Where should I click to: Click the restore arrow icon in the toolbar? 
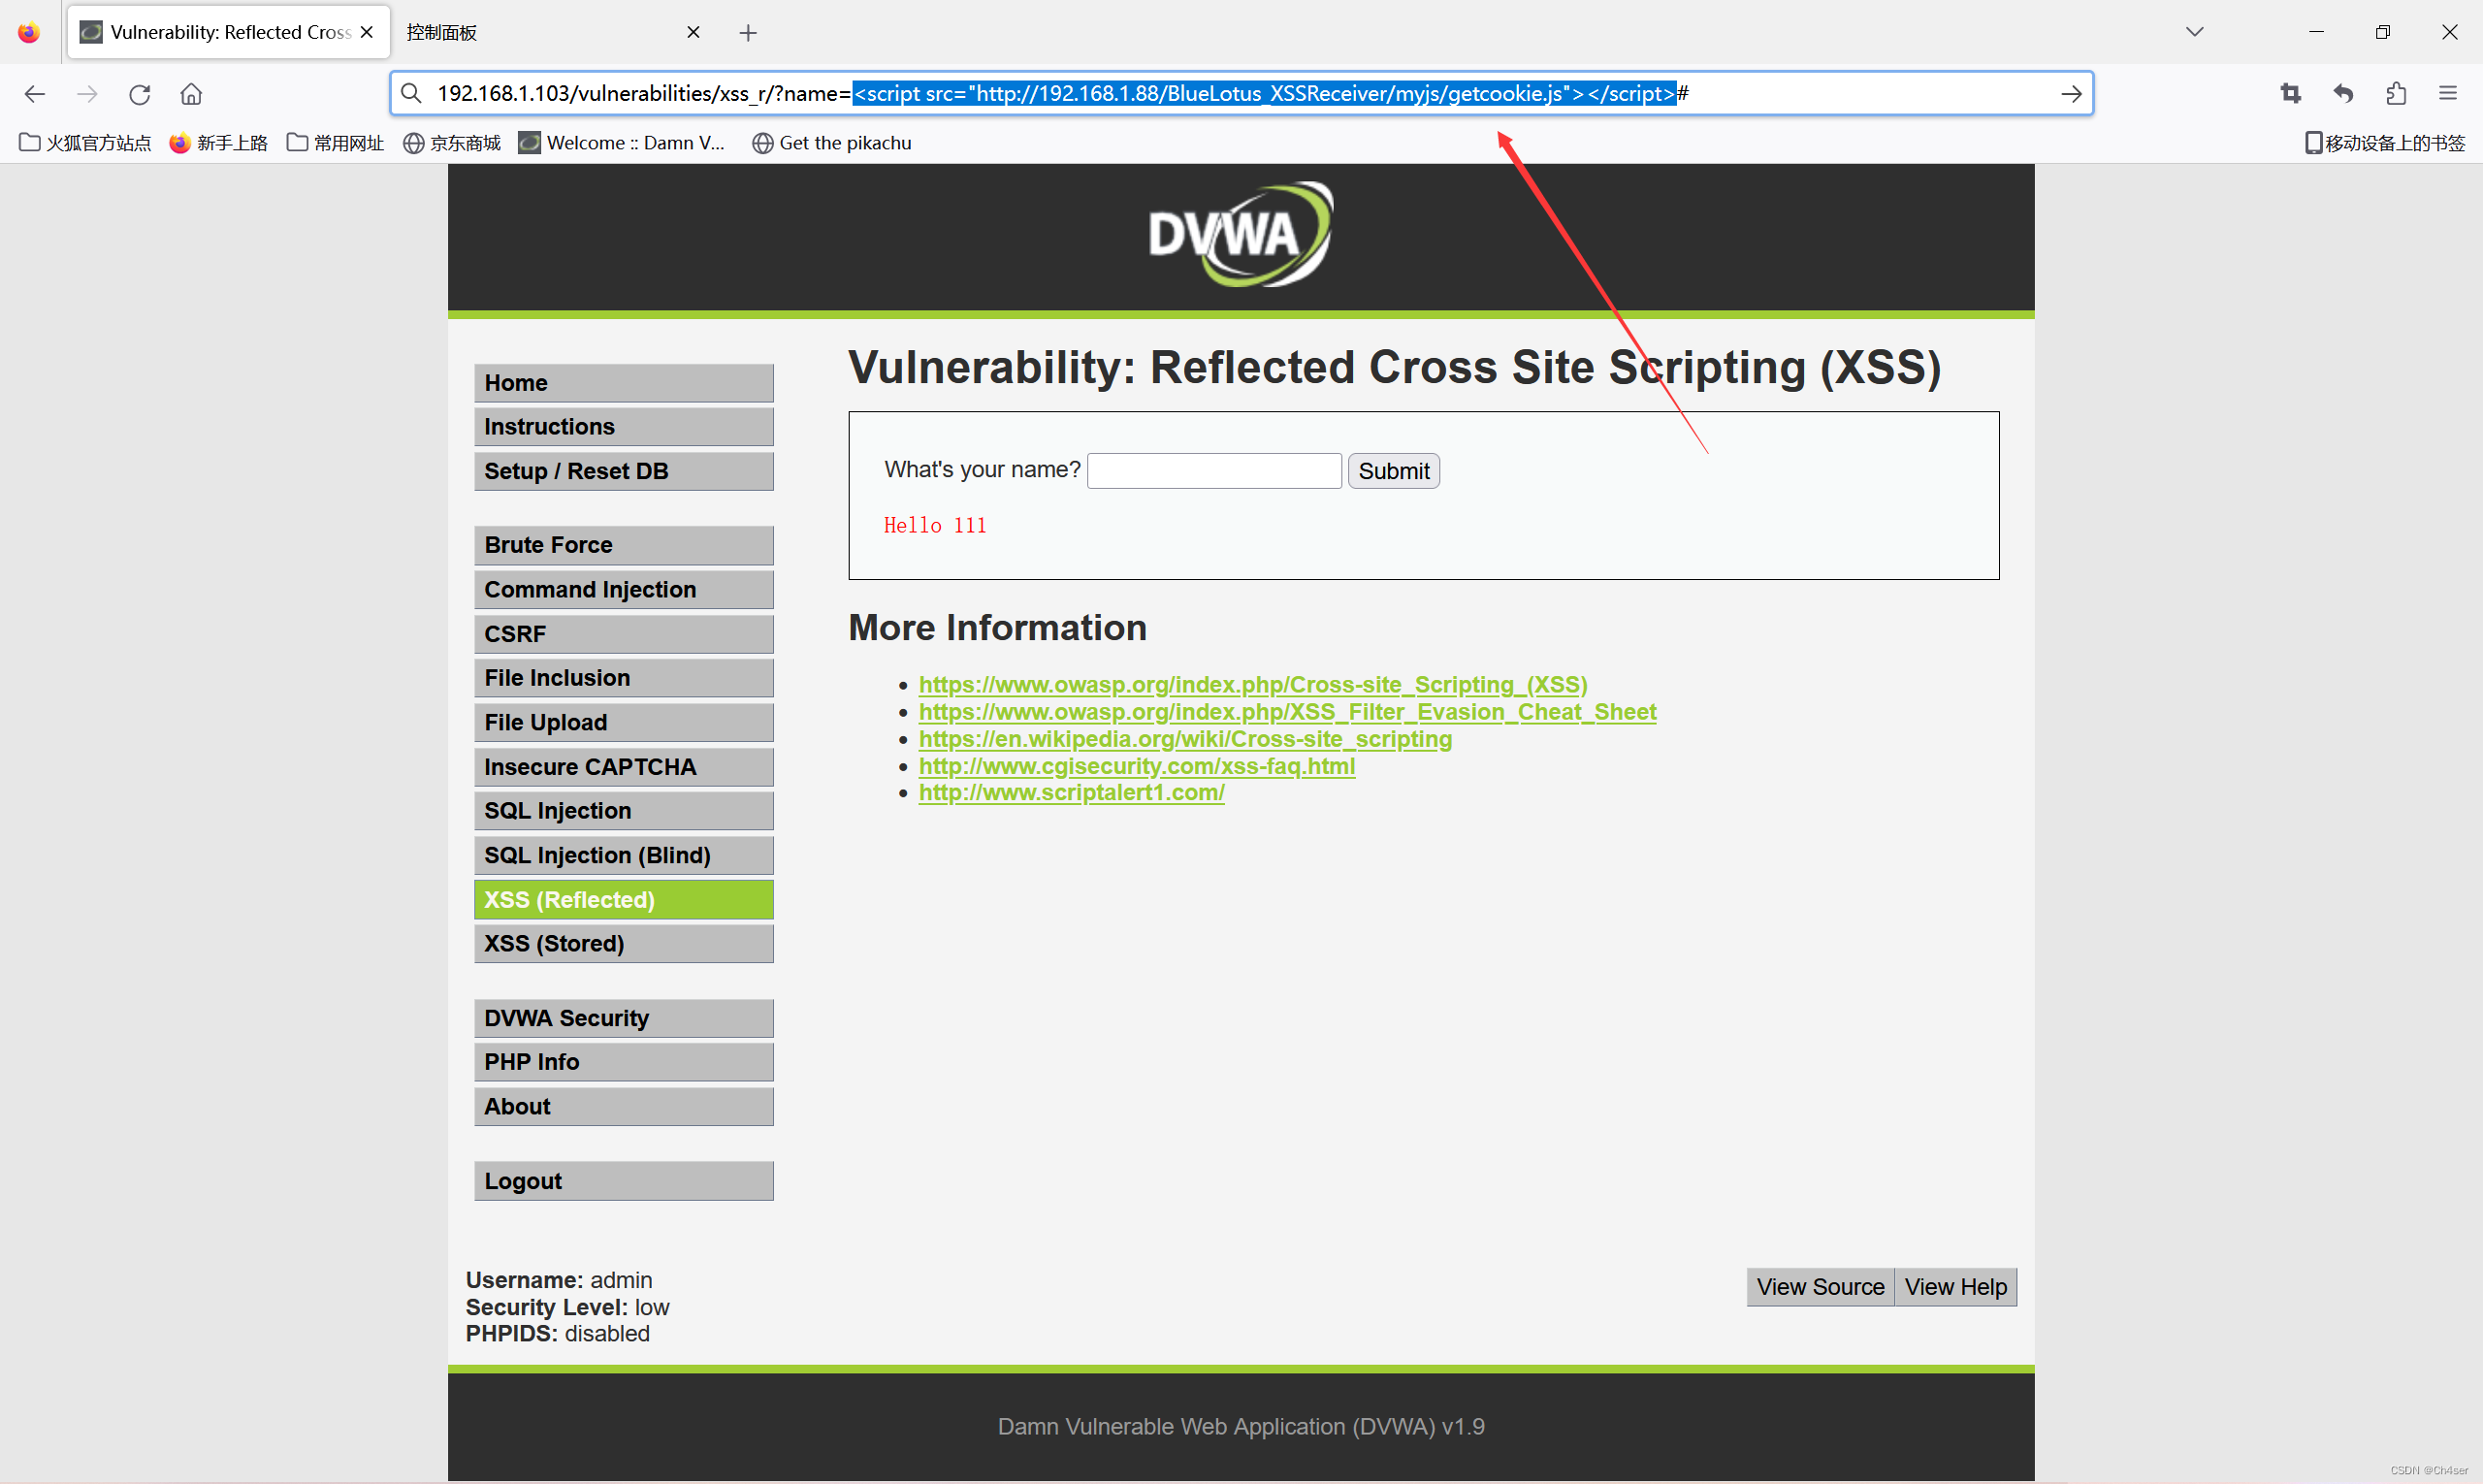coord(2343,93)
